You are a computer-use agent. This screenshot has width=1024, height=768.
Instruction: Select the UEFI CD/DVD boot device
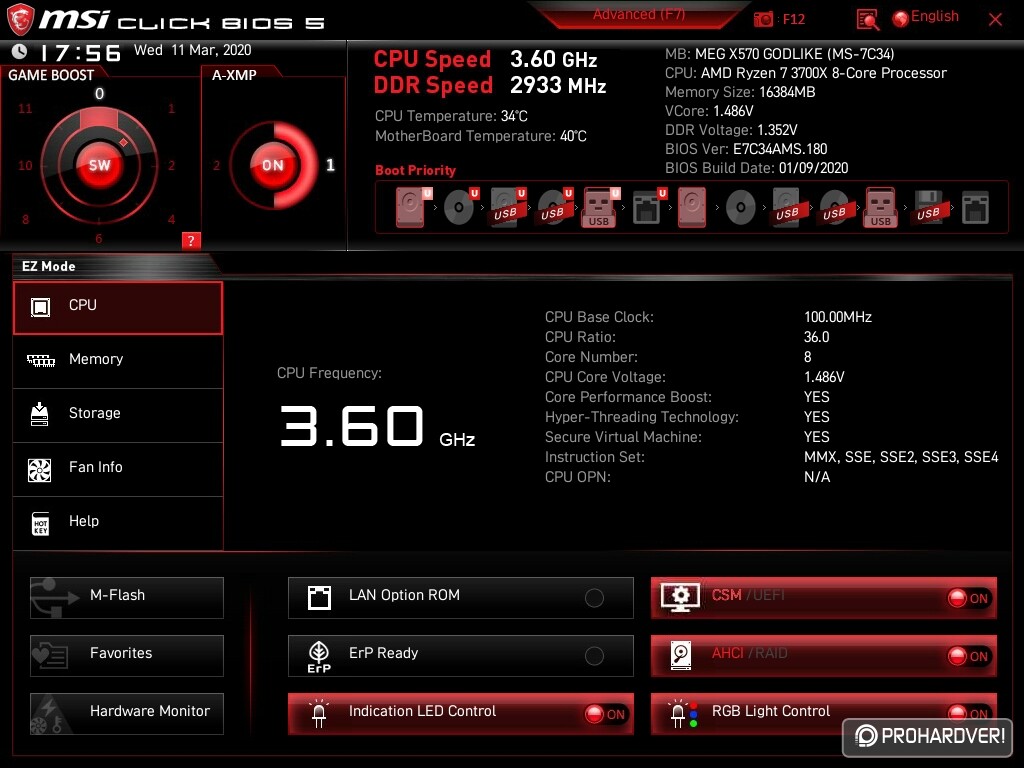click(461, 208)
